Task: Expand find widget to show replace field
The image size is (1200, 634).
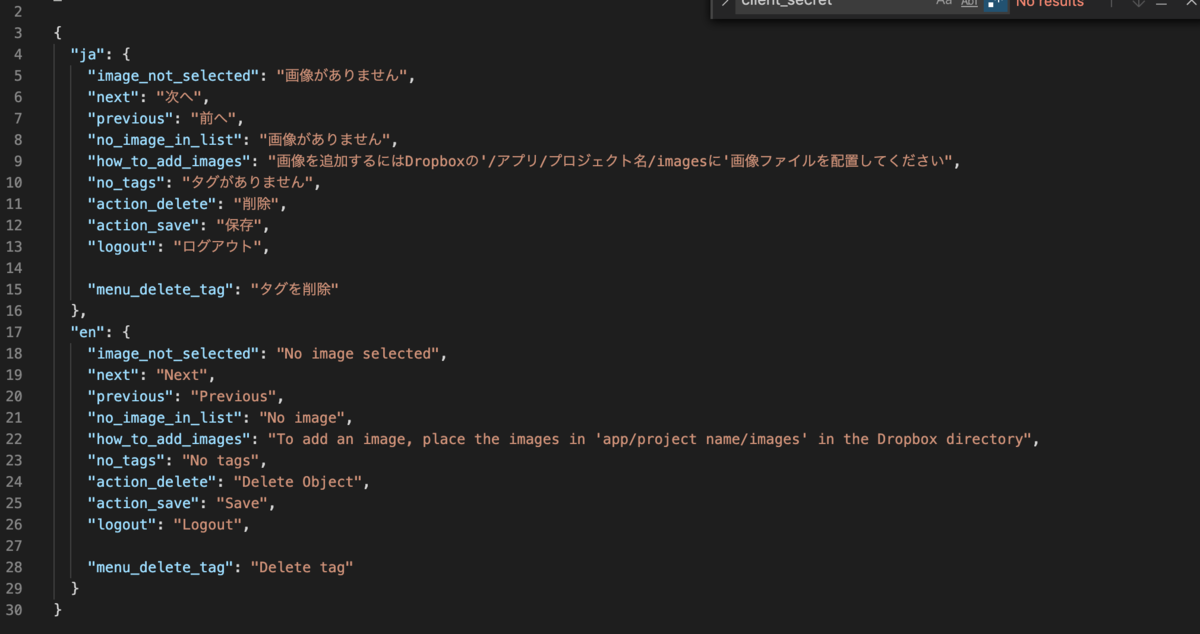Action: 724,4
